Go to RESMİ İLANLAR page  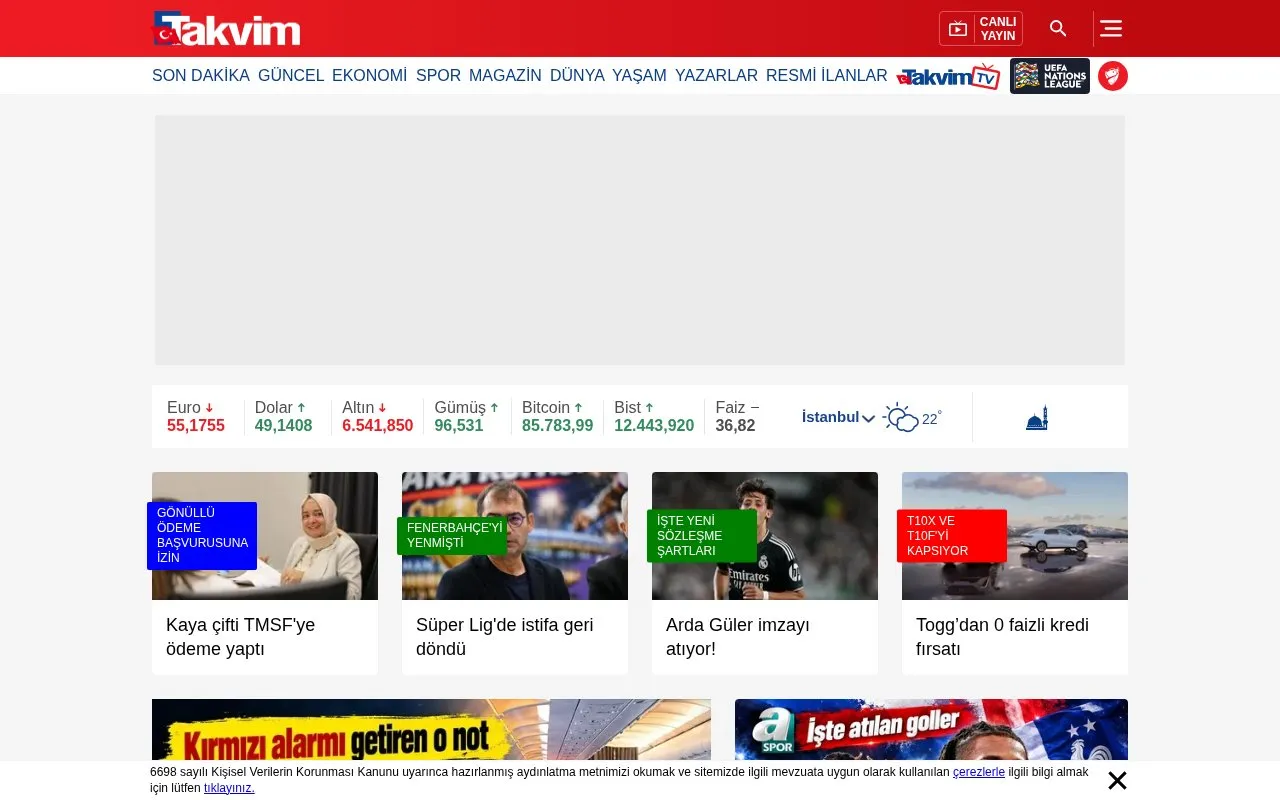point(827,76)
